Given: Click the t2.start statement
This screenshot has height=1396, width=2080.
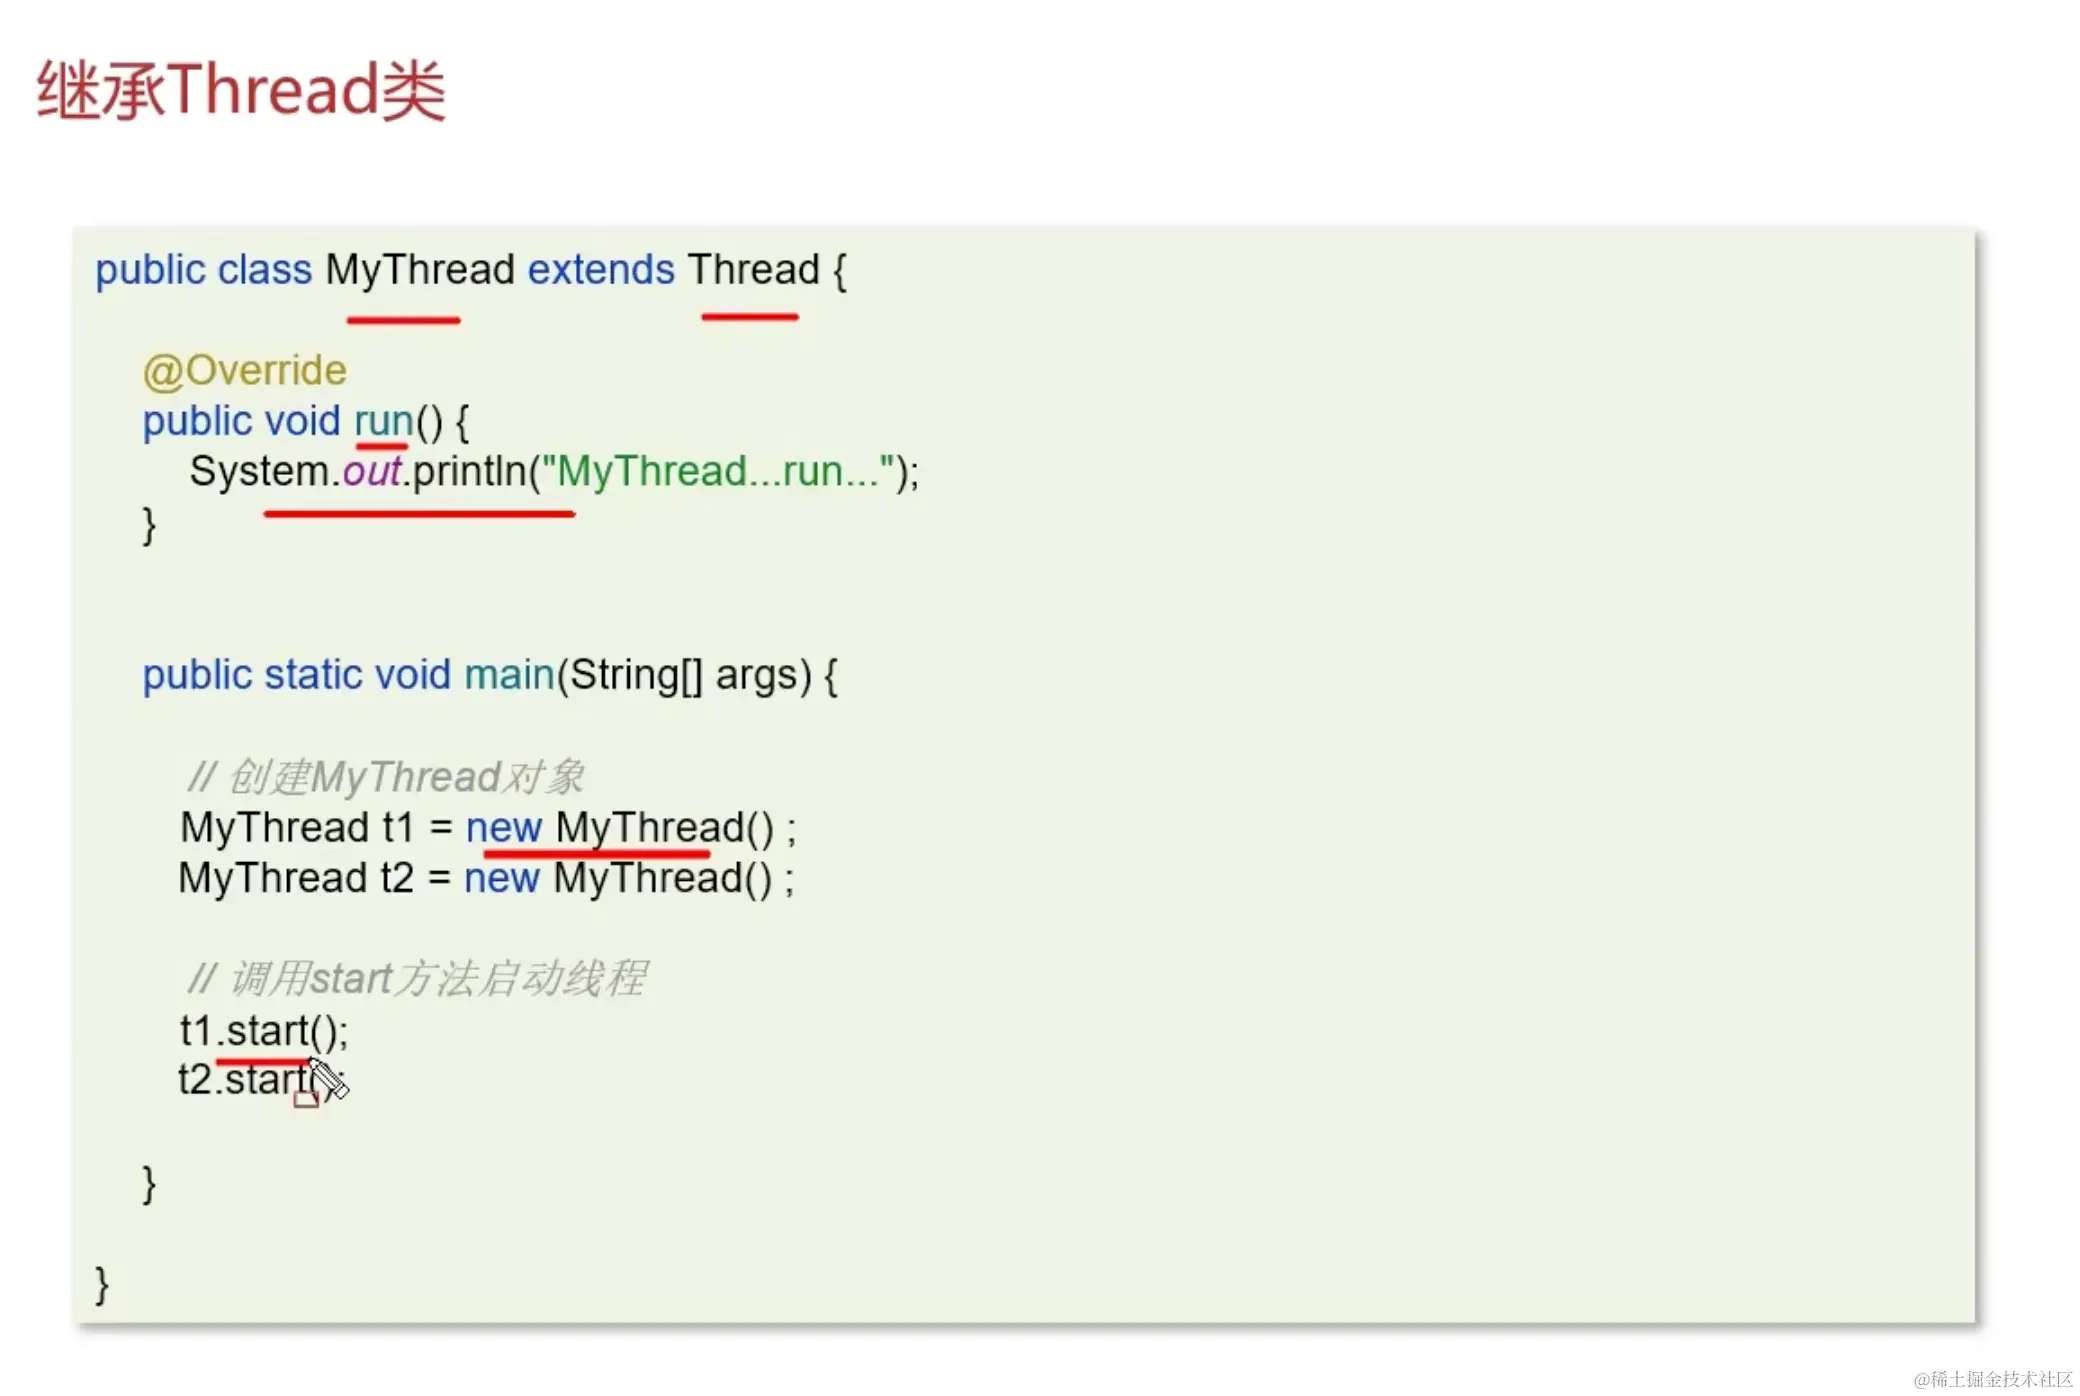Looking at the screenshot, I should (245, 1080).
